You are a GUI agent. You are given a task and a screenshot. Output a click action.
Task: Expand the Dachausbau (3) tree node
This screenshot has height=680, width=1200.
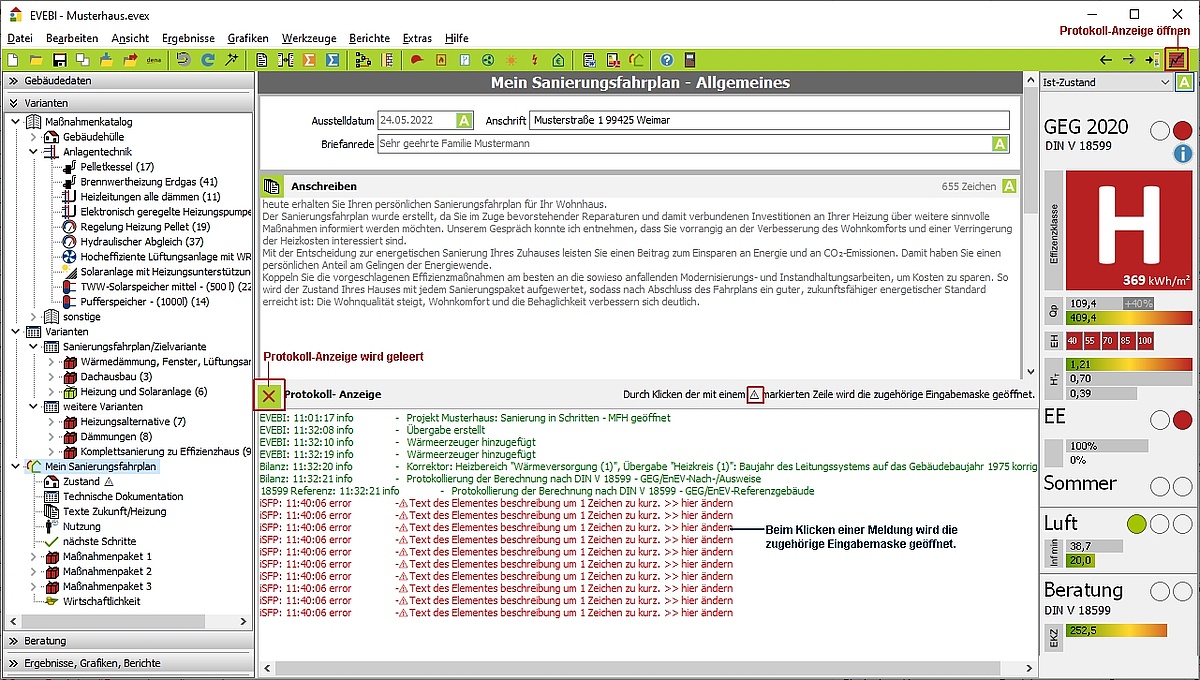(x=51, y=376)
